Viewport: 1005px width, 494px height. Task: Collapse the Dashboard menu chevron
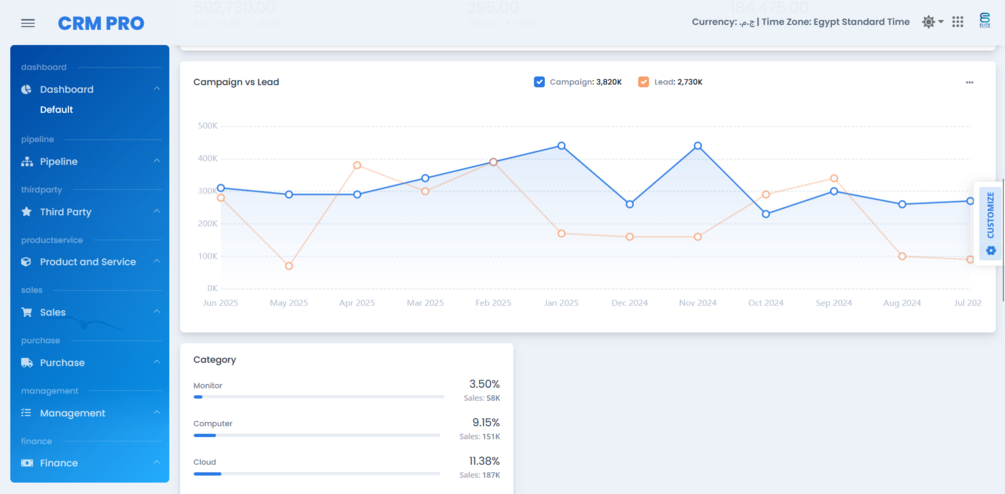(157, 89)
